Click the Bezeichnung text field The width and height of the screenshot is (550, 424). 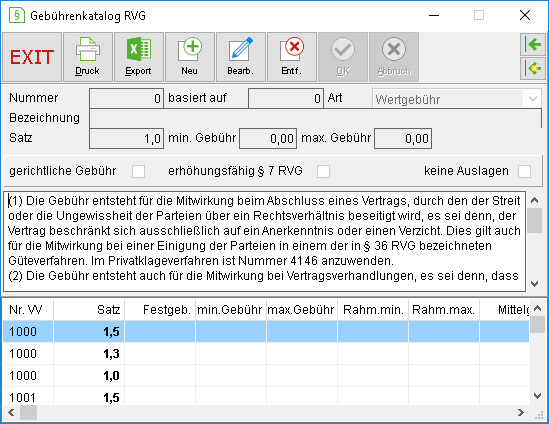(x=315, y=118)
